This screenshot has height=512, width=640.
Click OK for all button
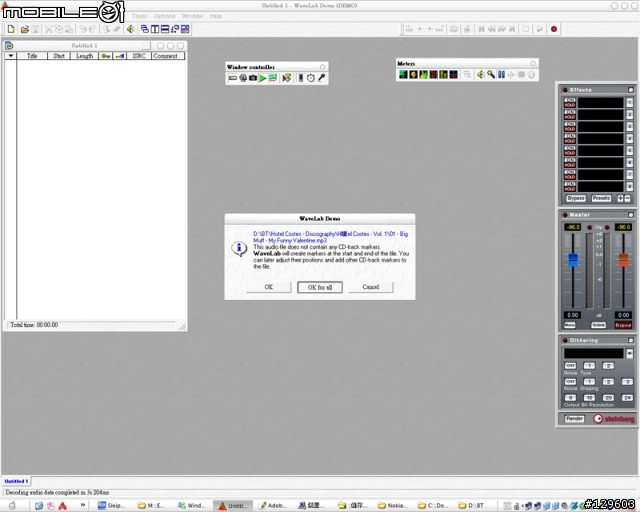tap(320, 287)
